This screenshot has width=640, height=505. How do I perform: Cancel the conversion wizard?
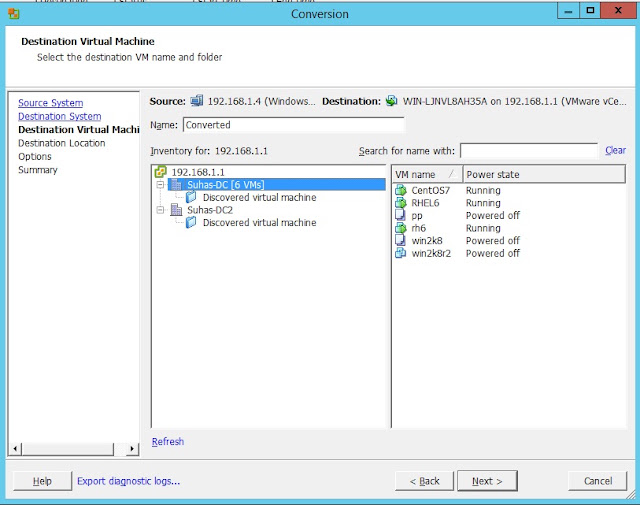(598, 481)
